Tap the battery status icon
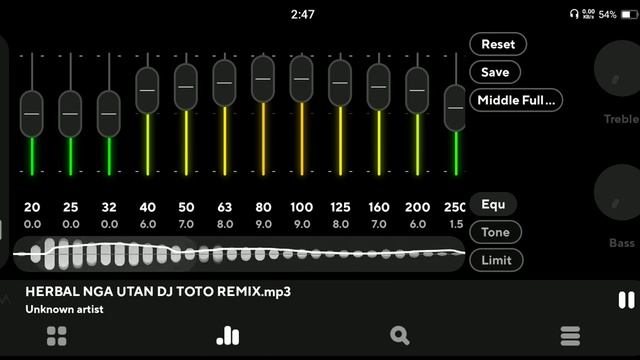Viewport: 640px width, 360px height. (x=628, y=15)
